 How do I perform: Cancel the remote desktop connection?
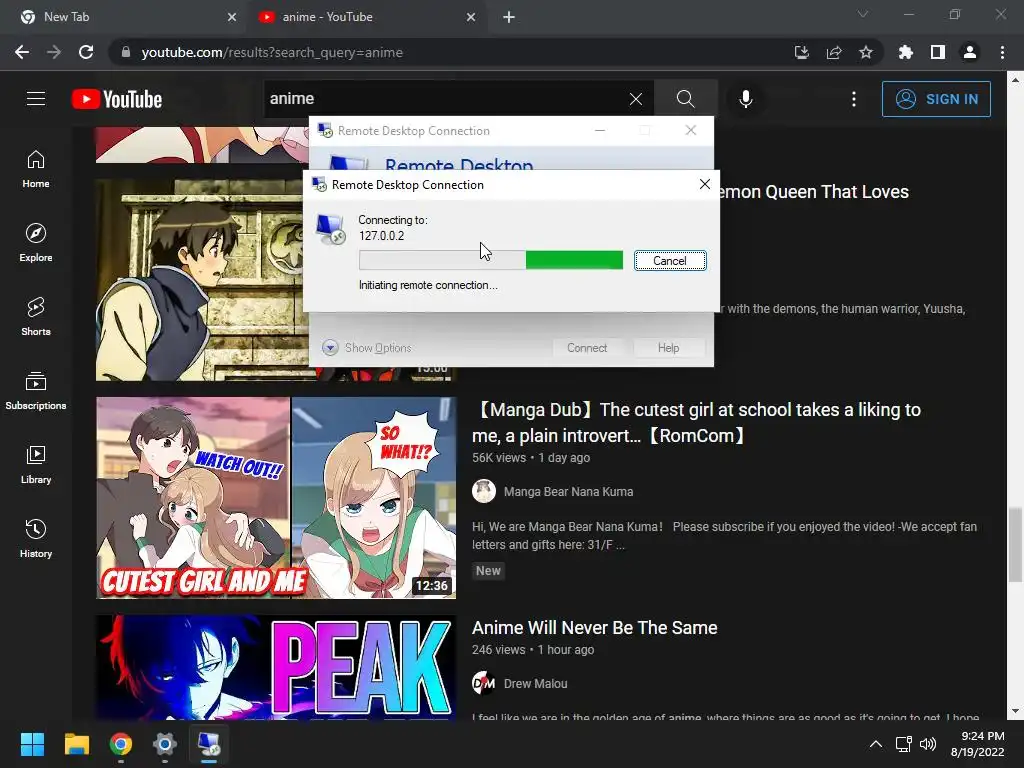pyautogui.click(x=670, y=261)
